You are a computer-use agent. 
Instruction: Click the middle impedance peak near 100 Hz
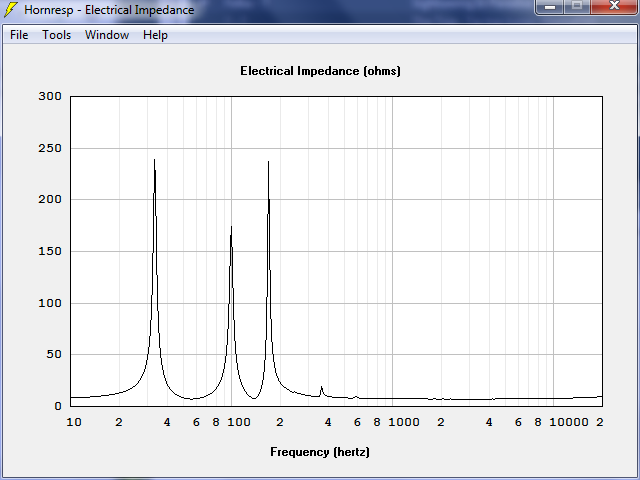pyautogui.click(x=231, y=227)
